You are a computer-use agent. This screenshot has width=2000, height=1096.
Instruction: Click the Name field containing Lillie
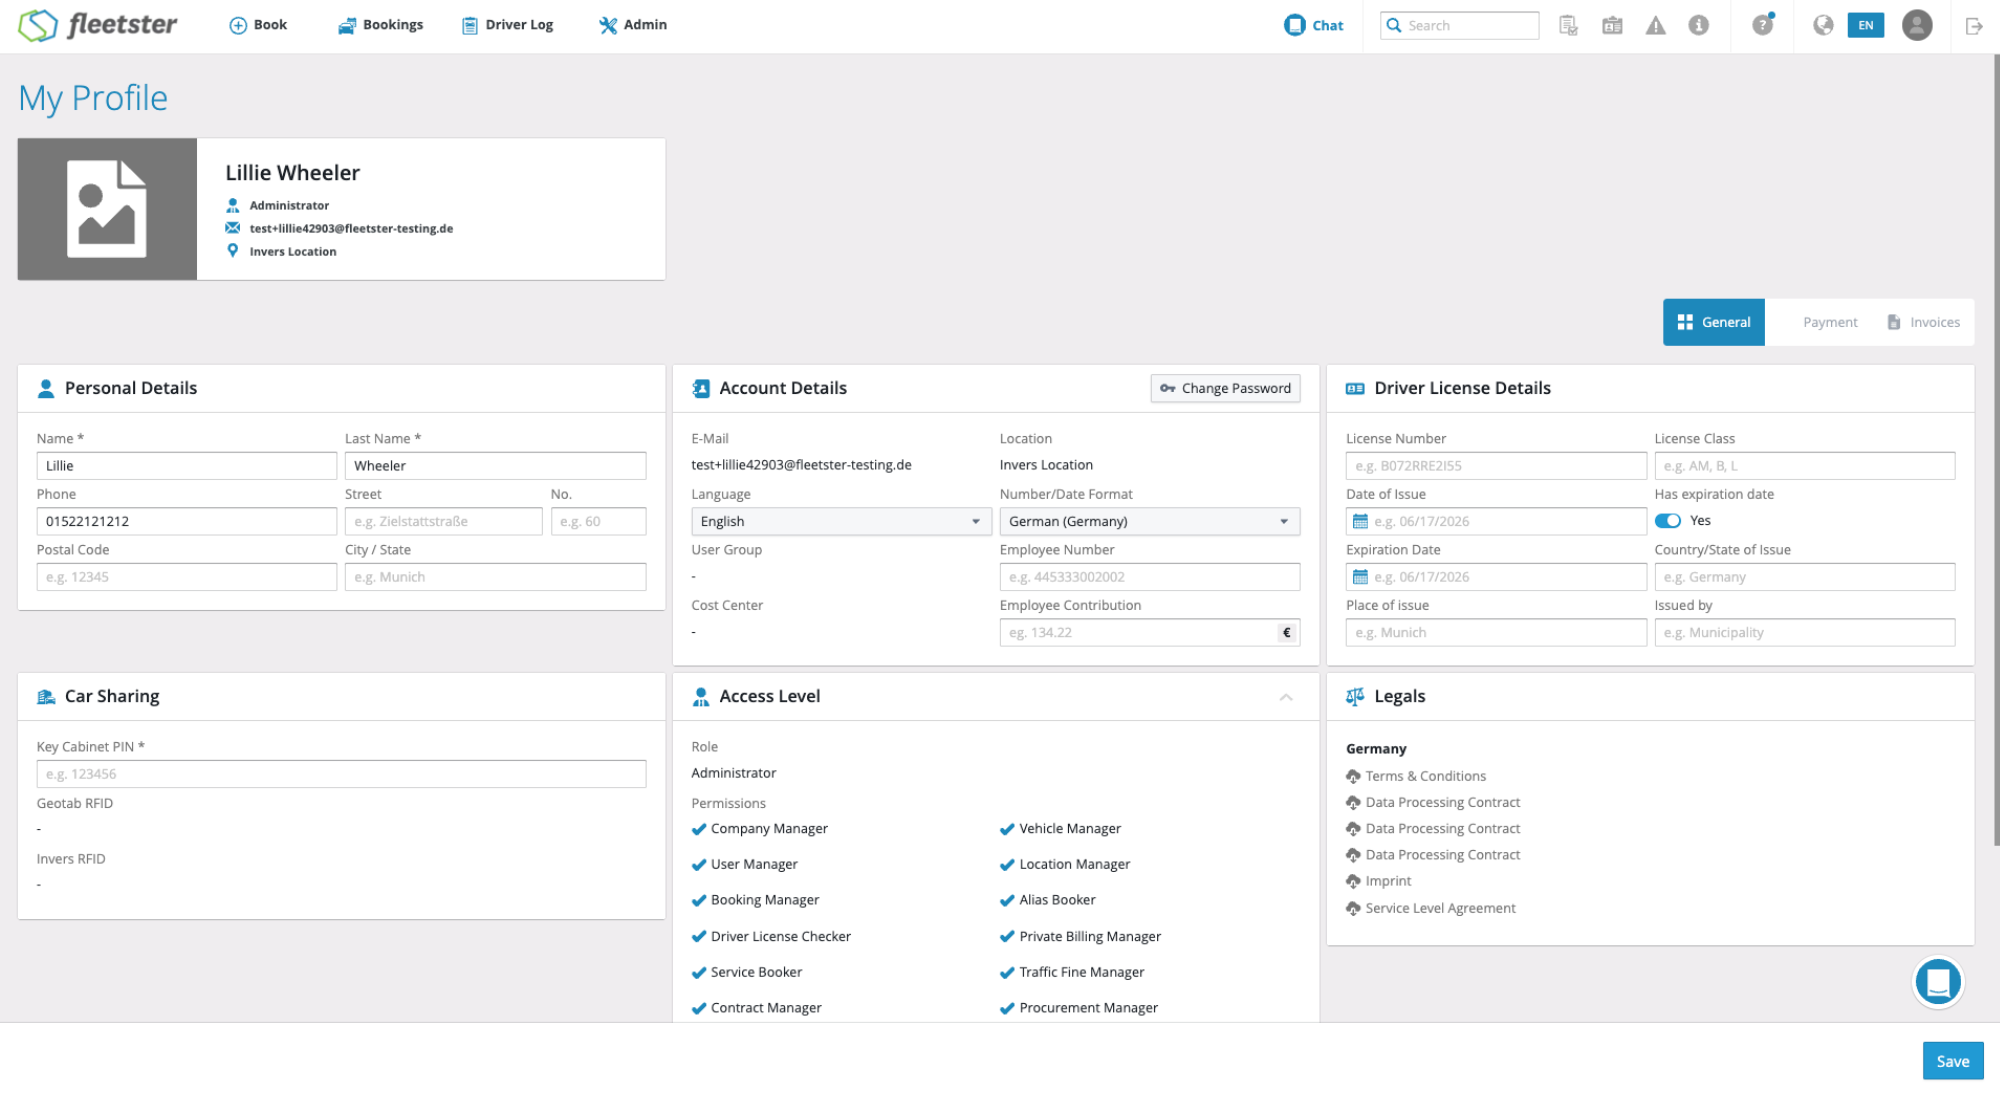tap(187, 466)
